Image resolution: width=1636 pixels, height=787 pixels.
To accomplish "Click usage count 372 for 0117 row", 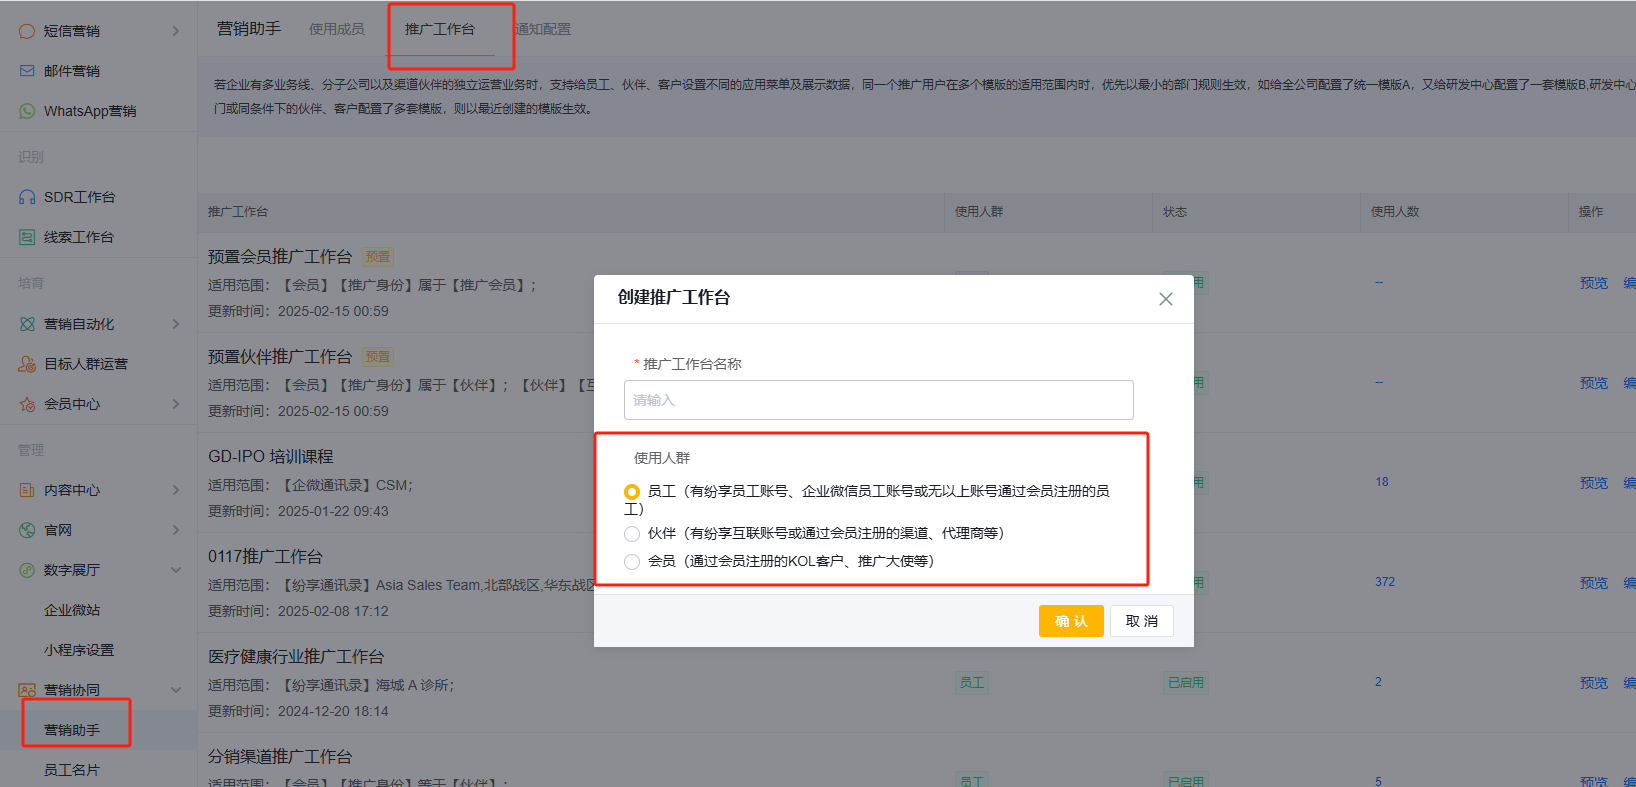I will coord(1385,582).
